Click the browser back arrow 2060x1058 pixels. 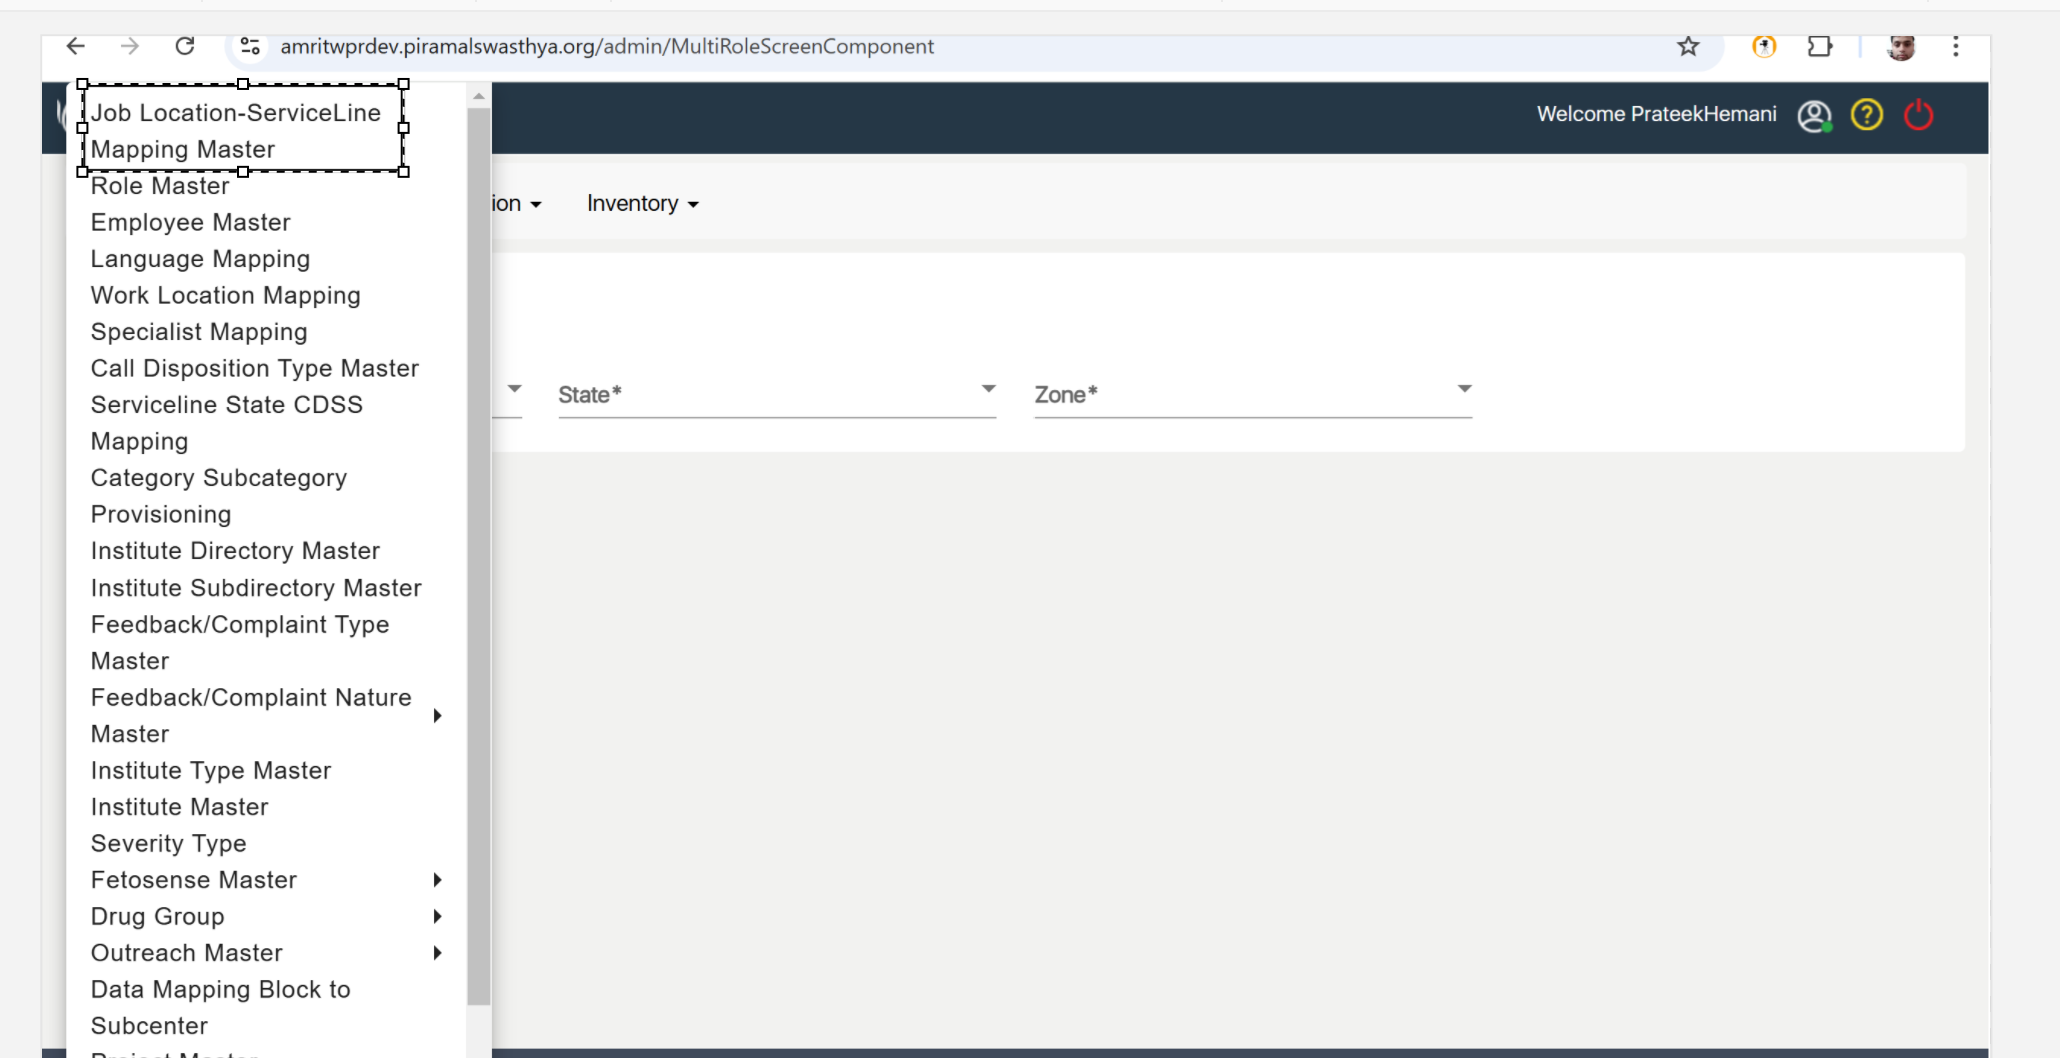point(75,46)
